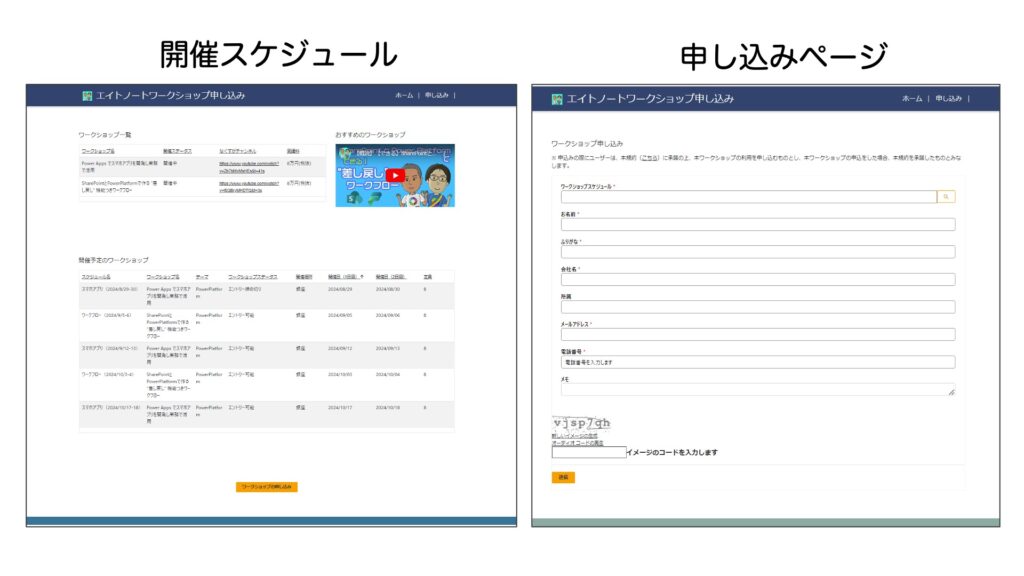Sort by the 開催日 (1日目) column header

345,277
